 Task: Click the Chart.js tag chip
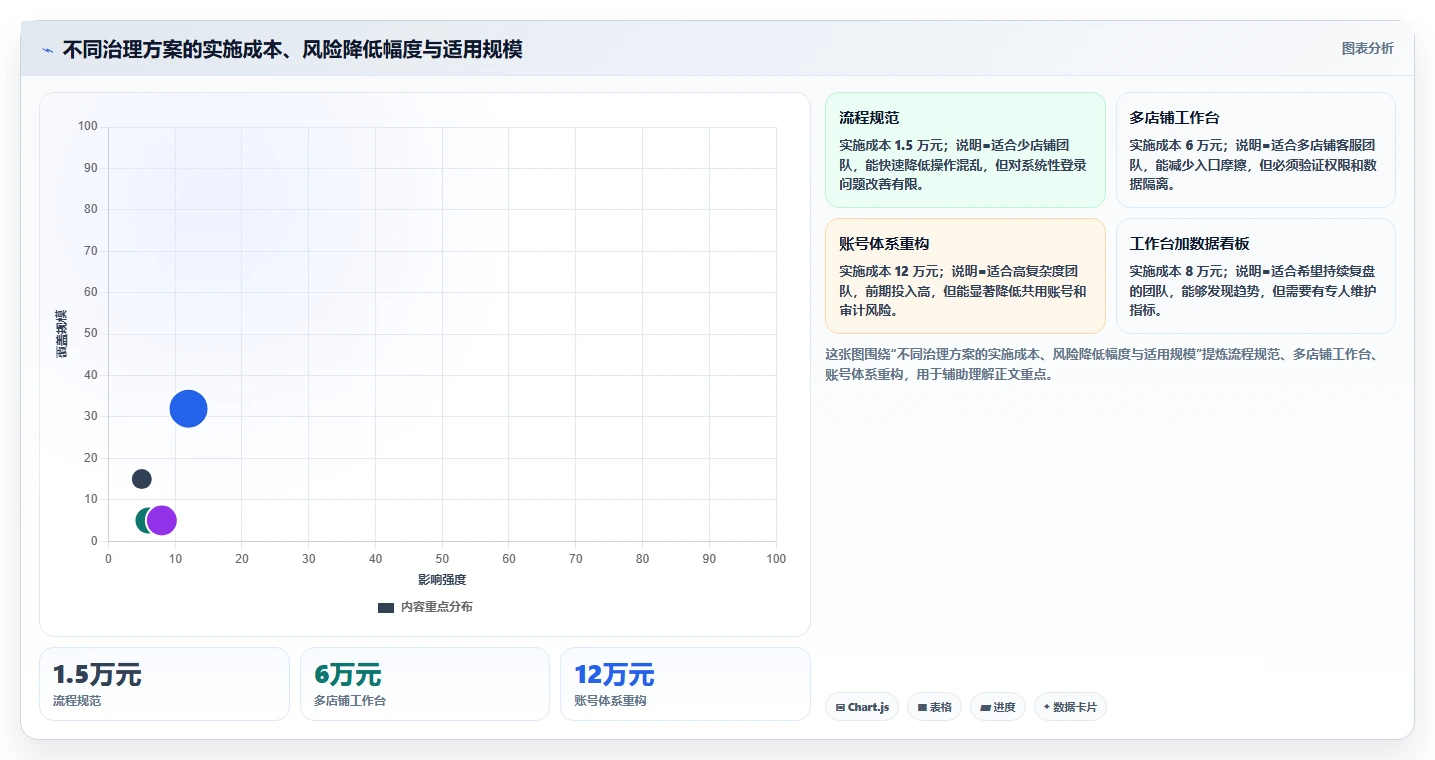tap(862, 707)
